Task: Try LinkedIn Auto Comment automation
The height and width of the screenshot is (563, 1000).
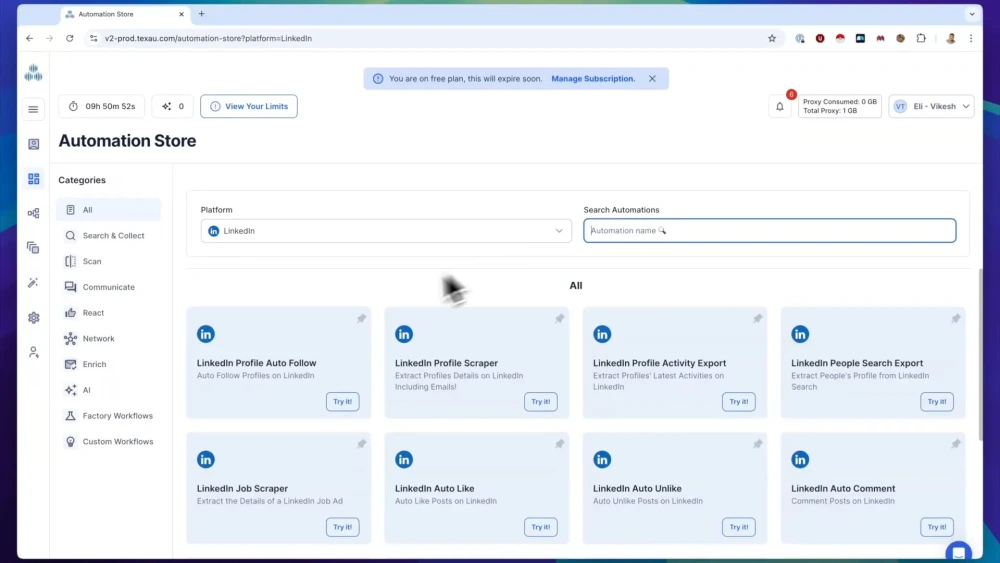Action: coord(937,527)
